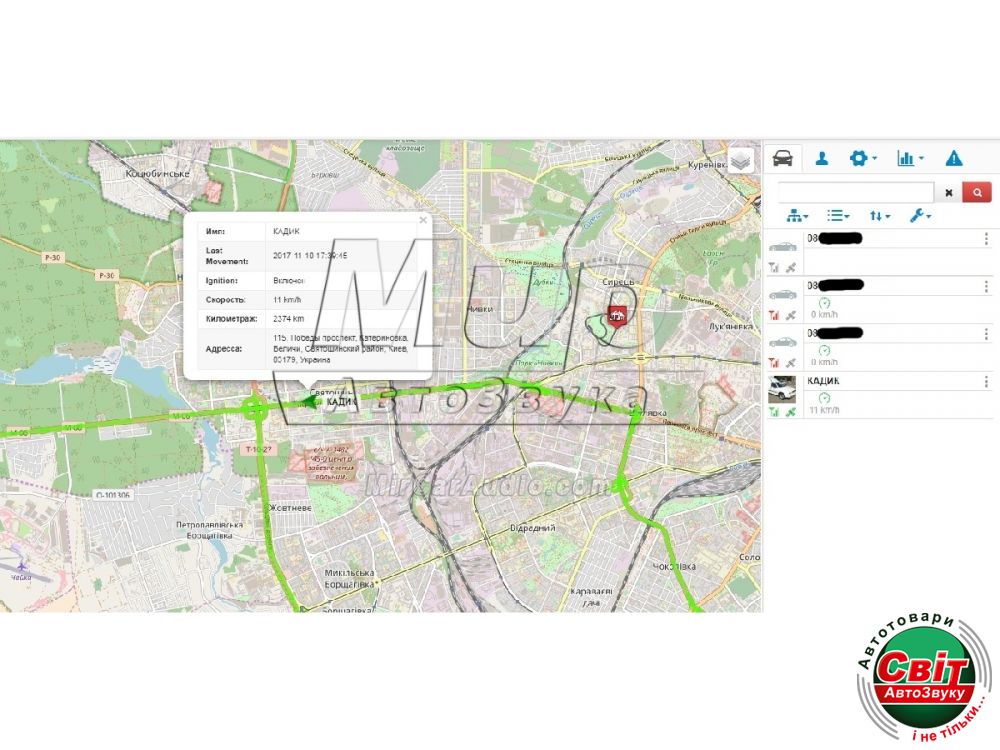The height and width of the screenshot is (750, 1000).
Task: Open the sort order arrows menu
Action: click(x=879, y=216)
